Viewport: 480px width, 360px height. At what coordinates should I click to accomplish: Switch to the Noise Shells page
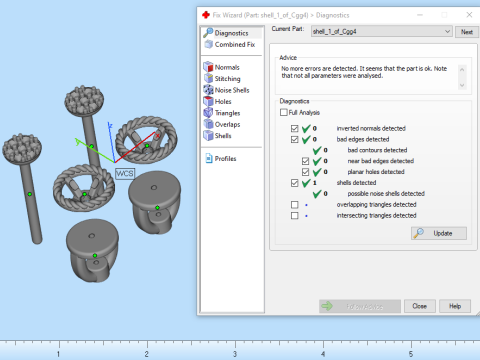232,90
